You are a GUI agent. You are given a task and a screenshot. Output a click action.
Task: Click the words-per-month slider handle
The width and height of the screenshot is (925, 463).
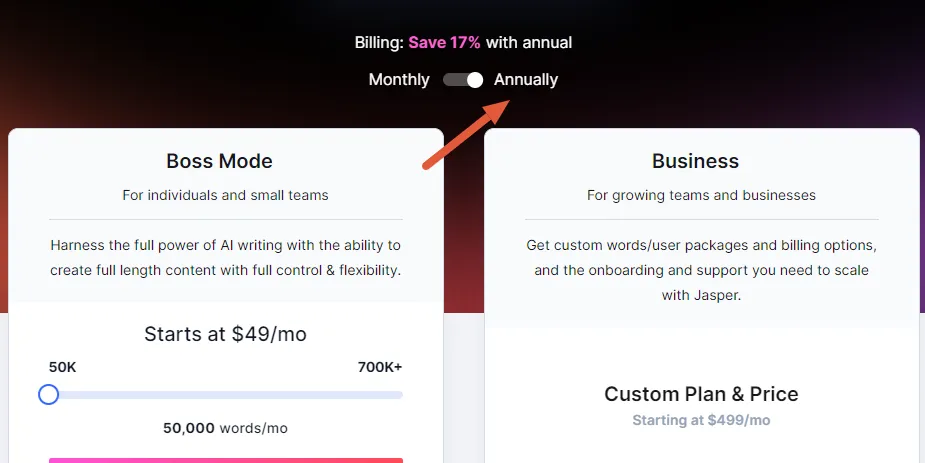click(49, 395)
